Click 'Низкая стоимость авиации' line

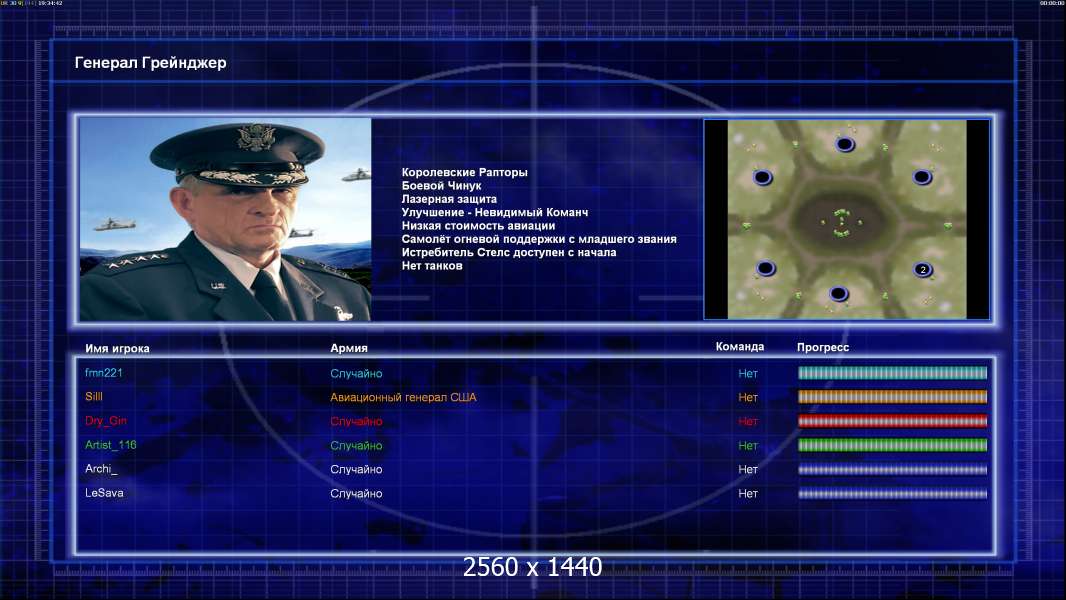[x=478, y=226]
